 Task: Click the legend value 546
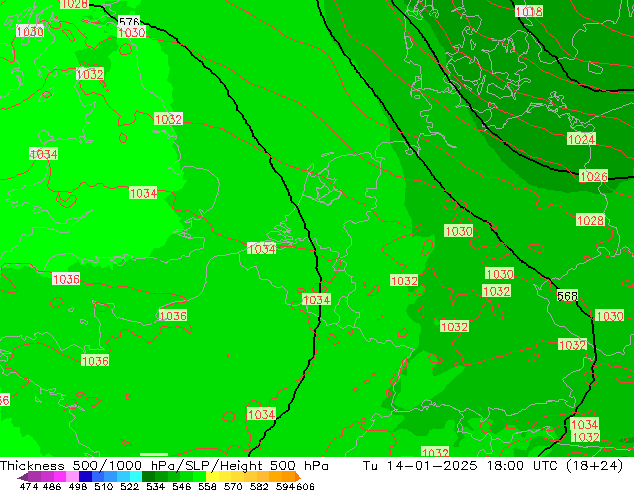(182, 486)
